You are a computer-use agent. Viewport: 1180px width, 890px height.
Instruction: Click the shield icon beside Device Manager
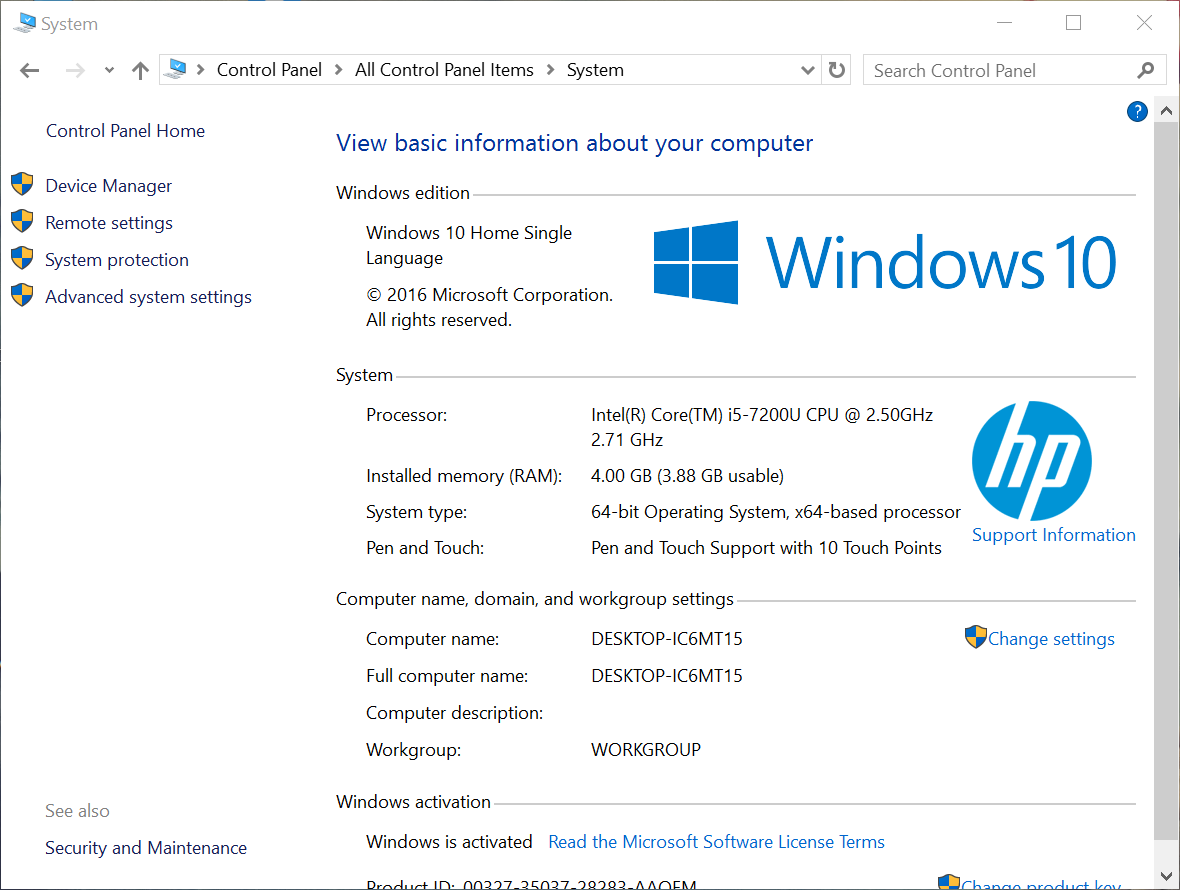23,184
